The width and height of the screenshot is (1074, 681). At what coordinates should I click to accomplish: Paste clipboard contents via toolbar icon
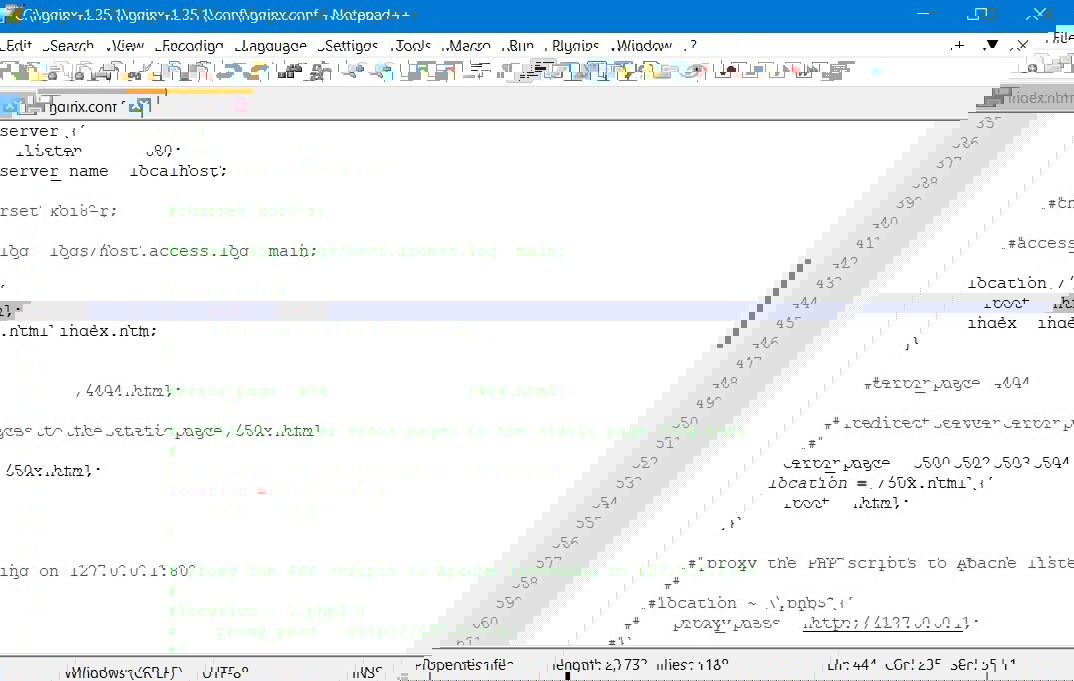click(203, 71)
